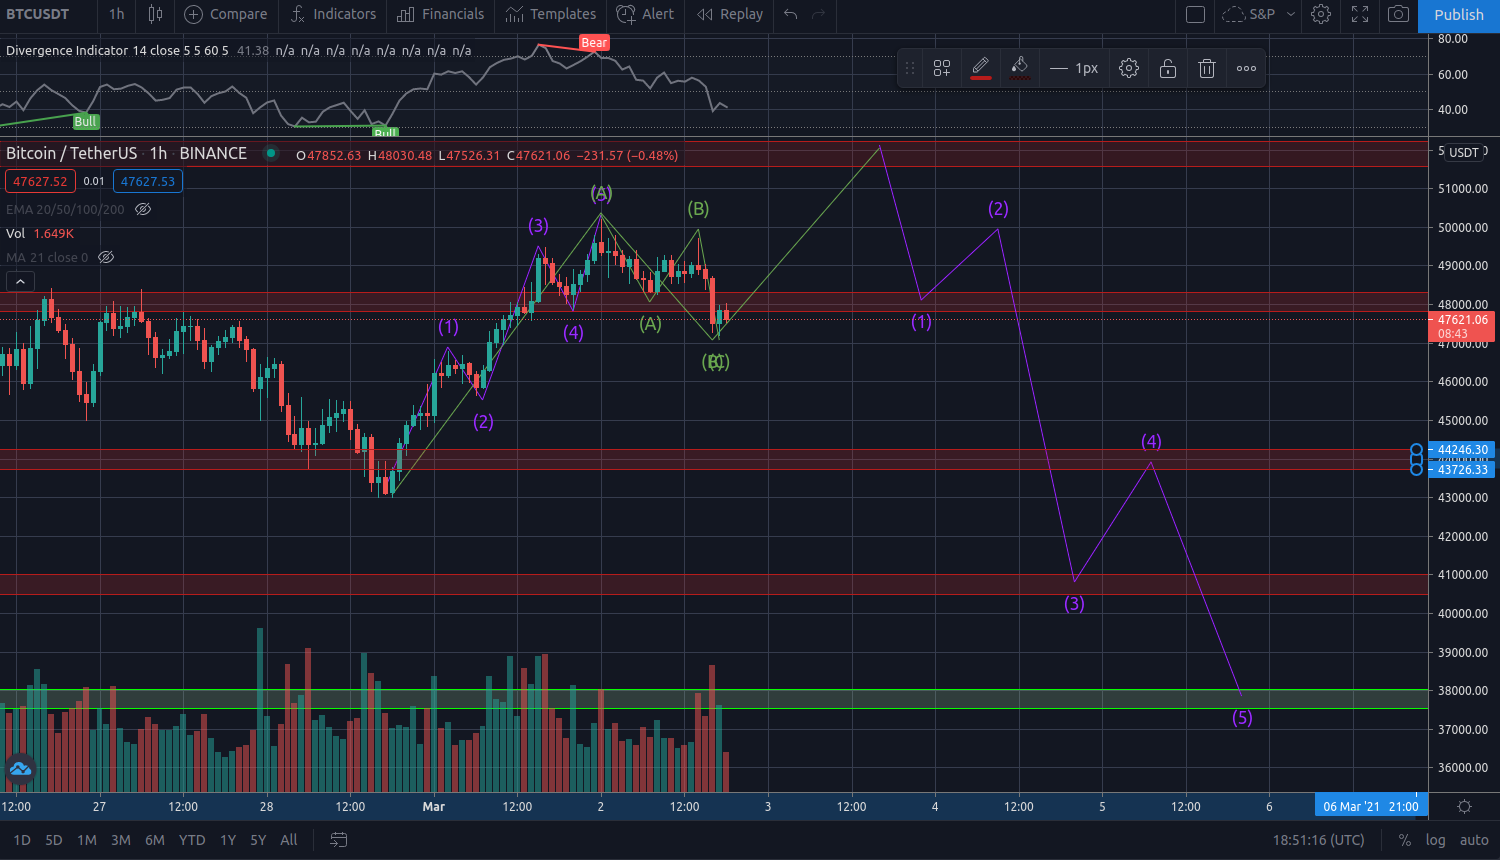1500x860 pixels.
Task: Open time axis settings gear at bottom right
Action: point(1464,806)
